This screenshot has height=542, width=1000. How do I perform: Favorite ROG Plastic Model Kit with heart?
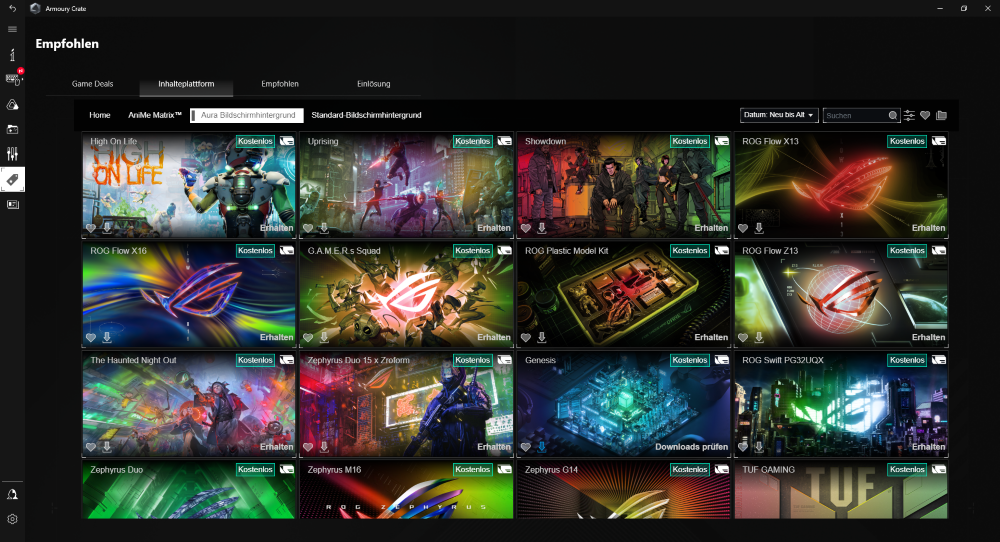click(526, 338)
